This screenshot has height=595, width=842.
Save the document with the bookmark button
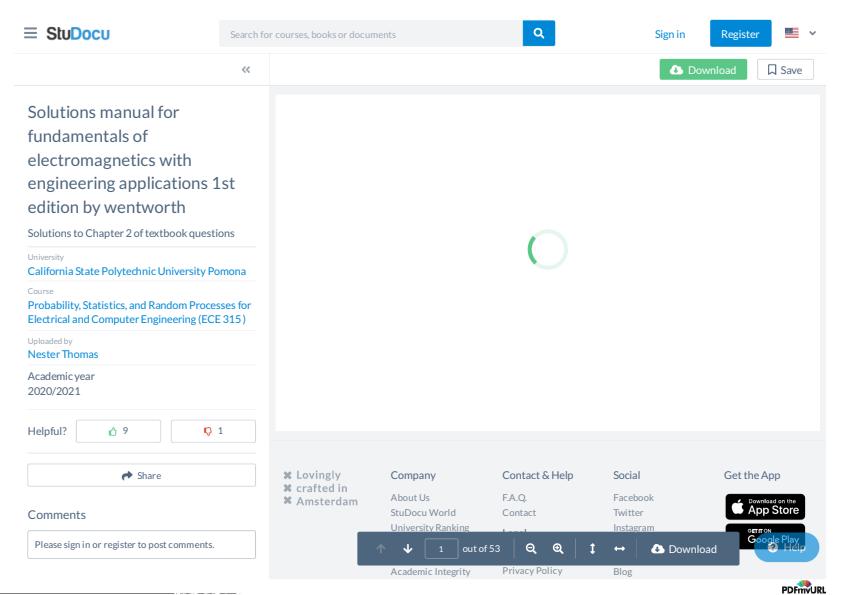tap(785, 70)
